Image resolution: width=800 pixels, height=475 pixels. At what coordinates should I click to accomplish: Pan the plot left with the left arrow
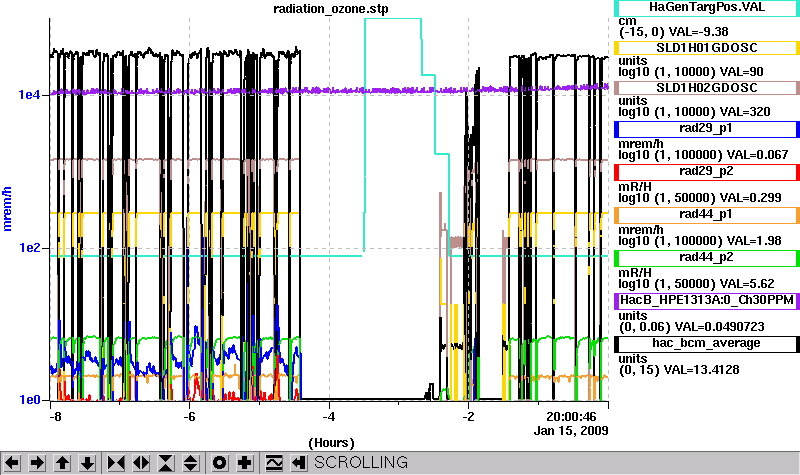pyautogui.click(x=12, y=463)
